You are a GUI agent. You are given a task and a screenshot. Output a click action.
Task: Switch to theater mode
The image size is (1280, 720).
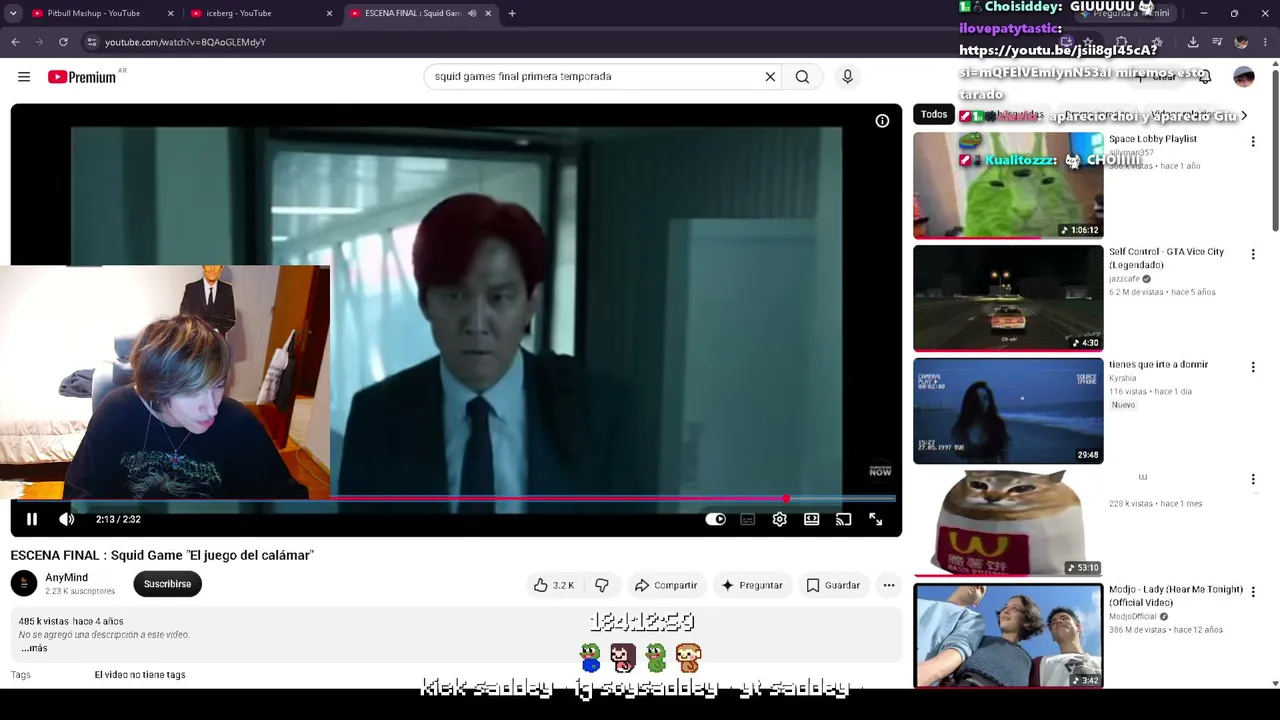pyautogui.click(x=811, y=519)
